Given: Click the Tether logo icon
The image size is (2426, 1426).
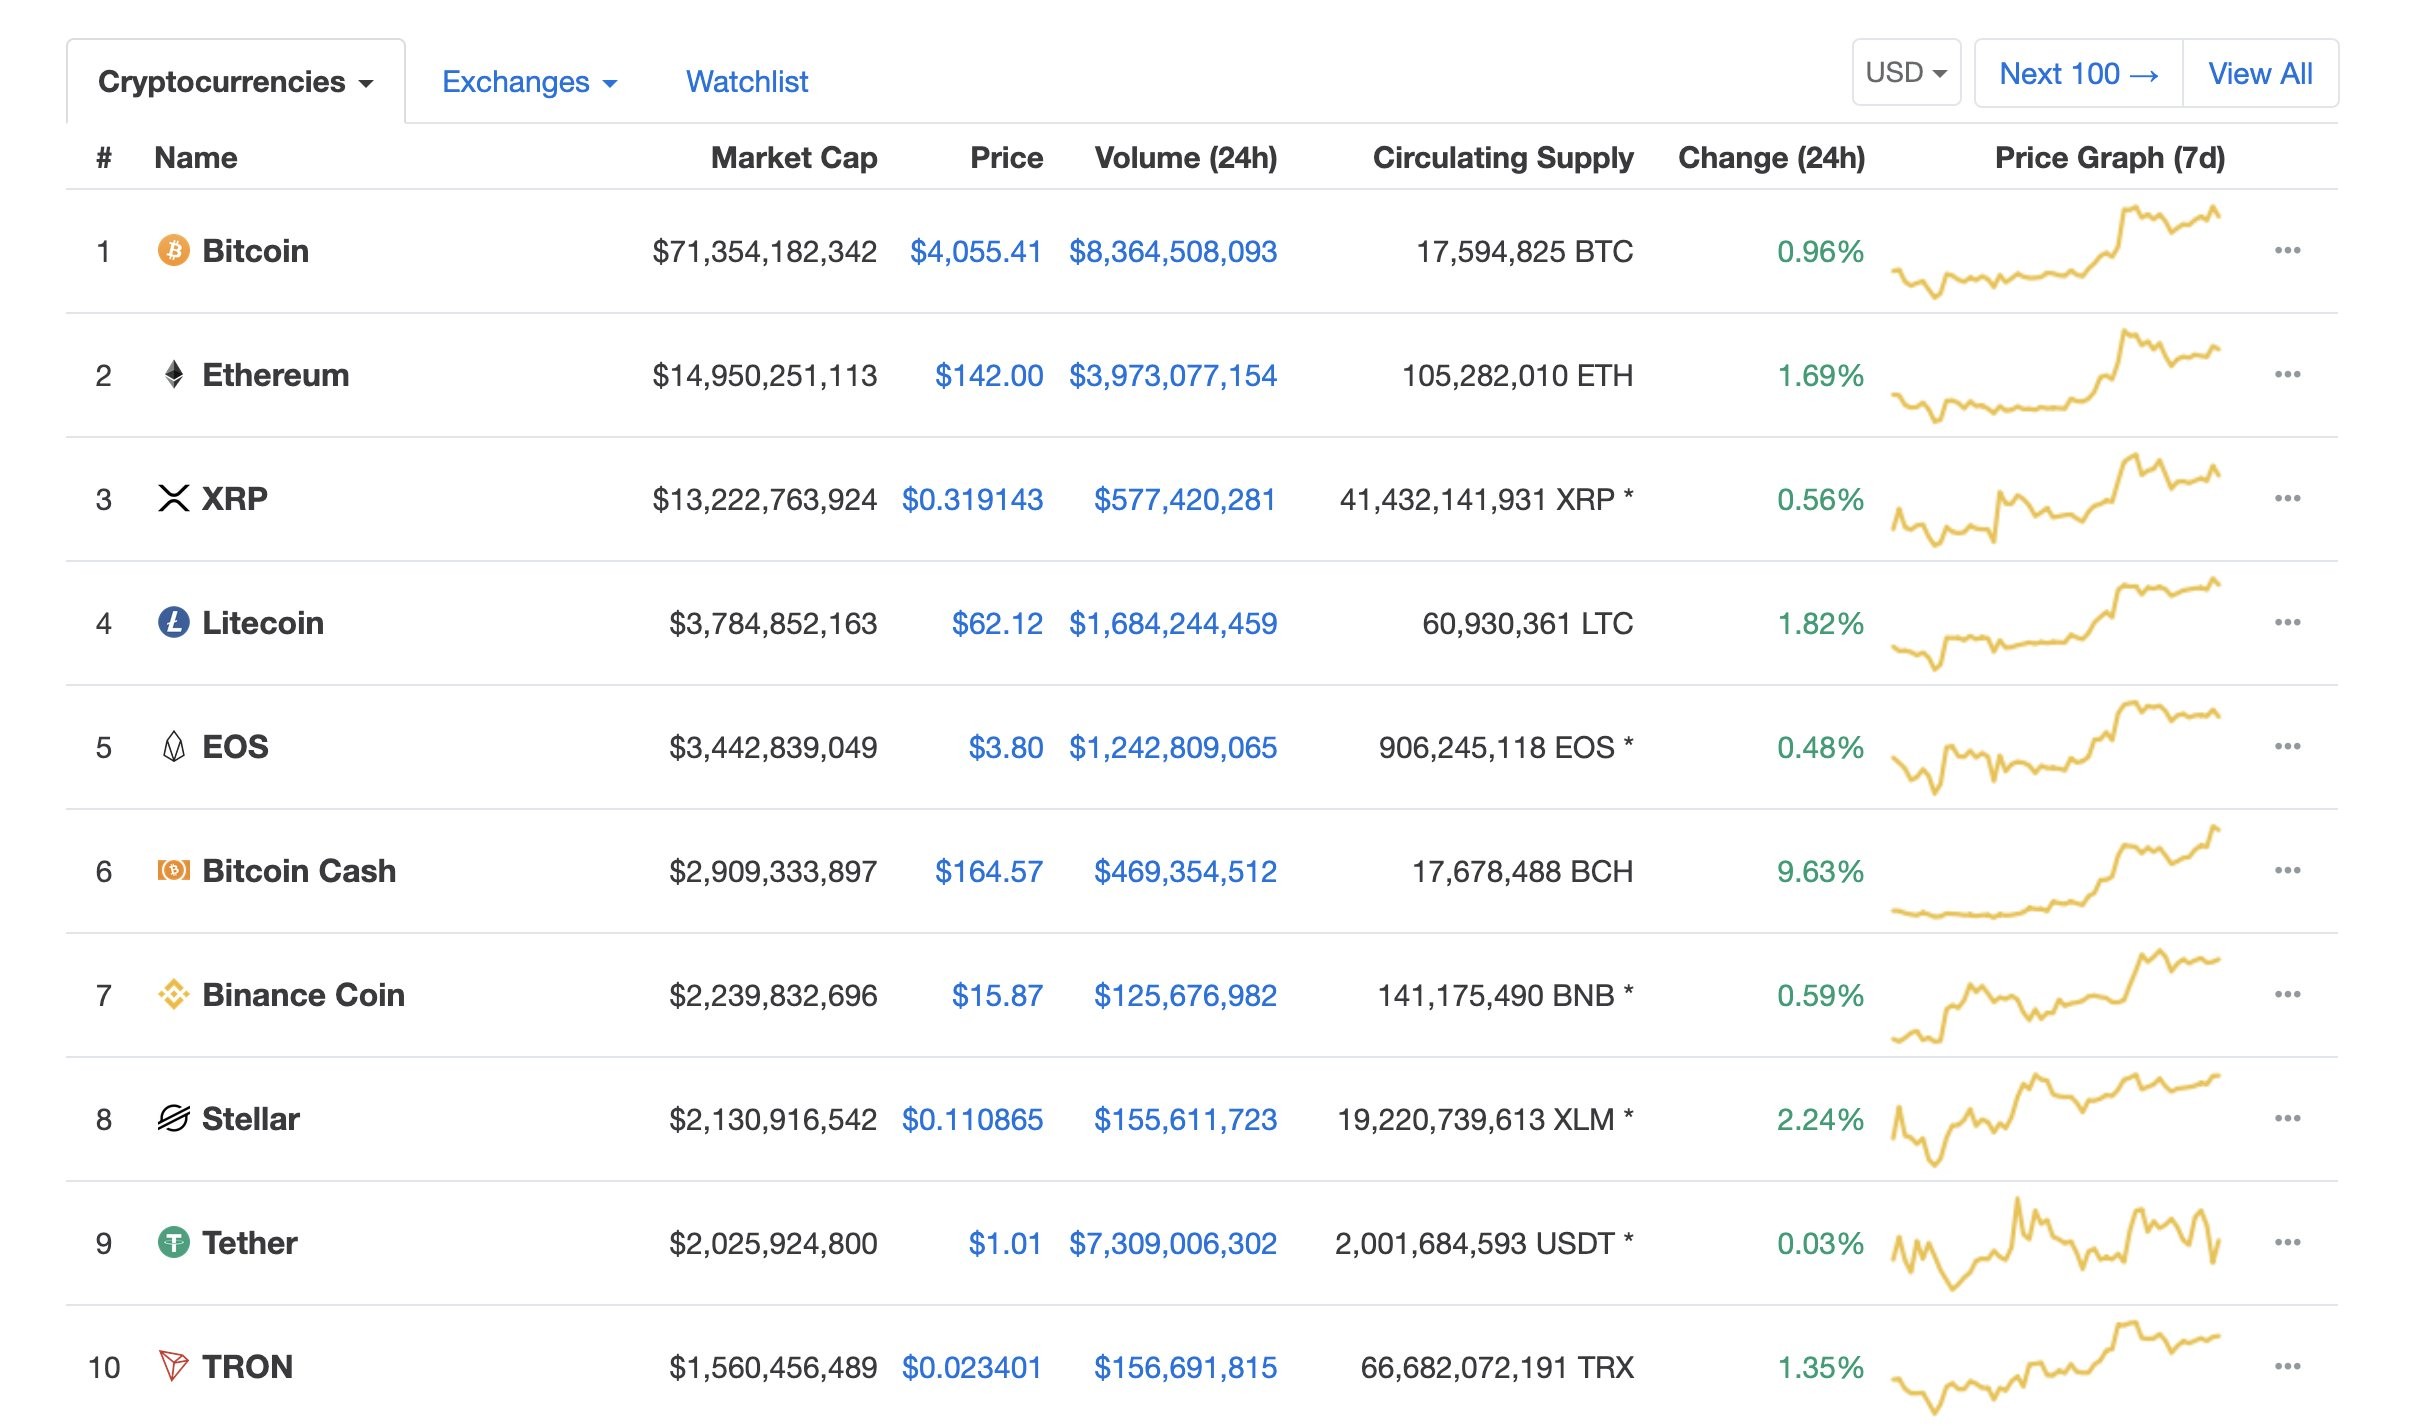Looking at the screenshot, I should coord(174,1242).
